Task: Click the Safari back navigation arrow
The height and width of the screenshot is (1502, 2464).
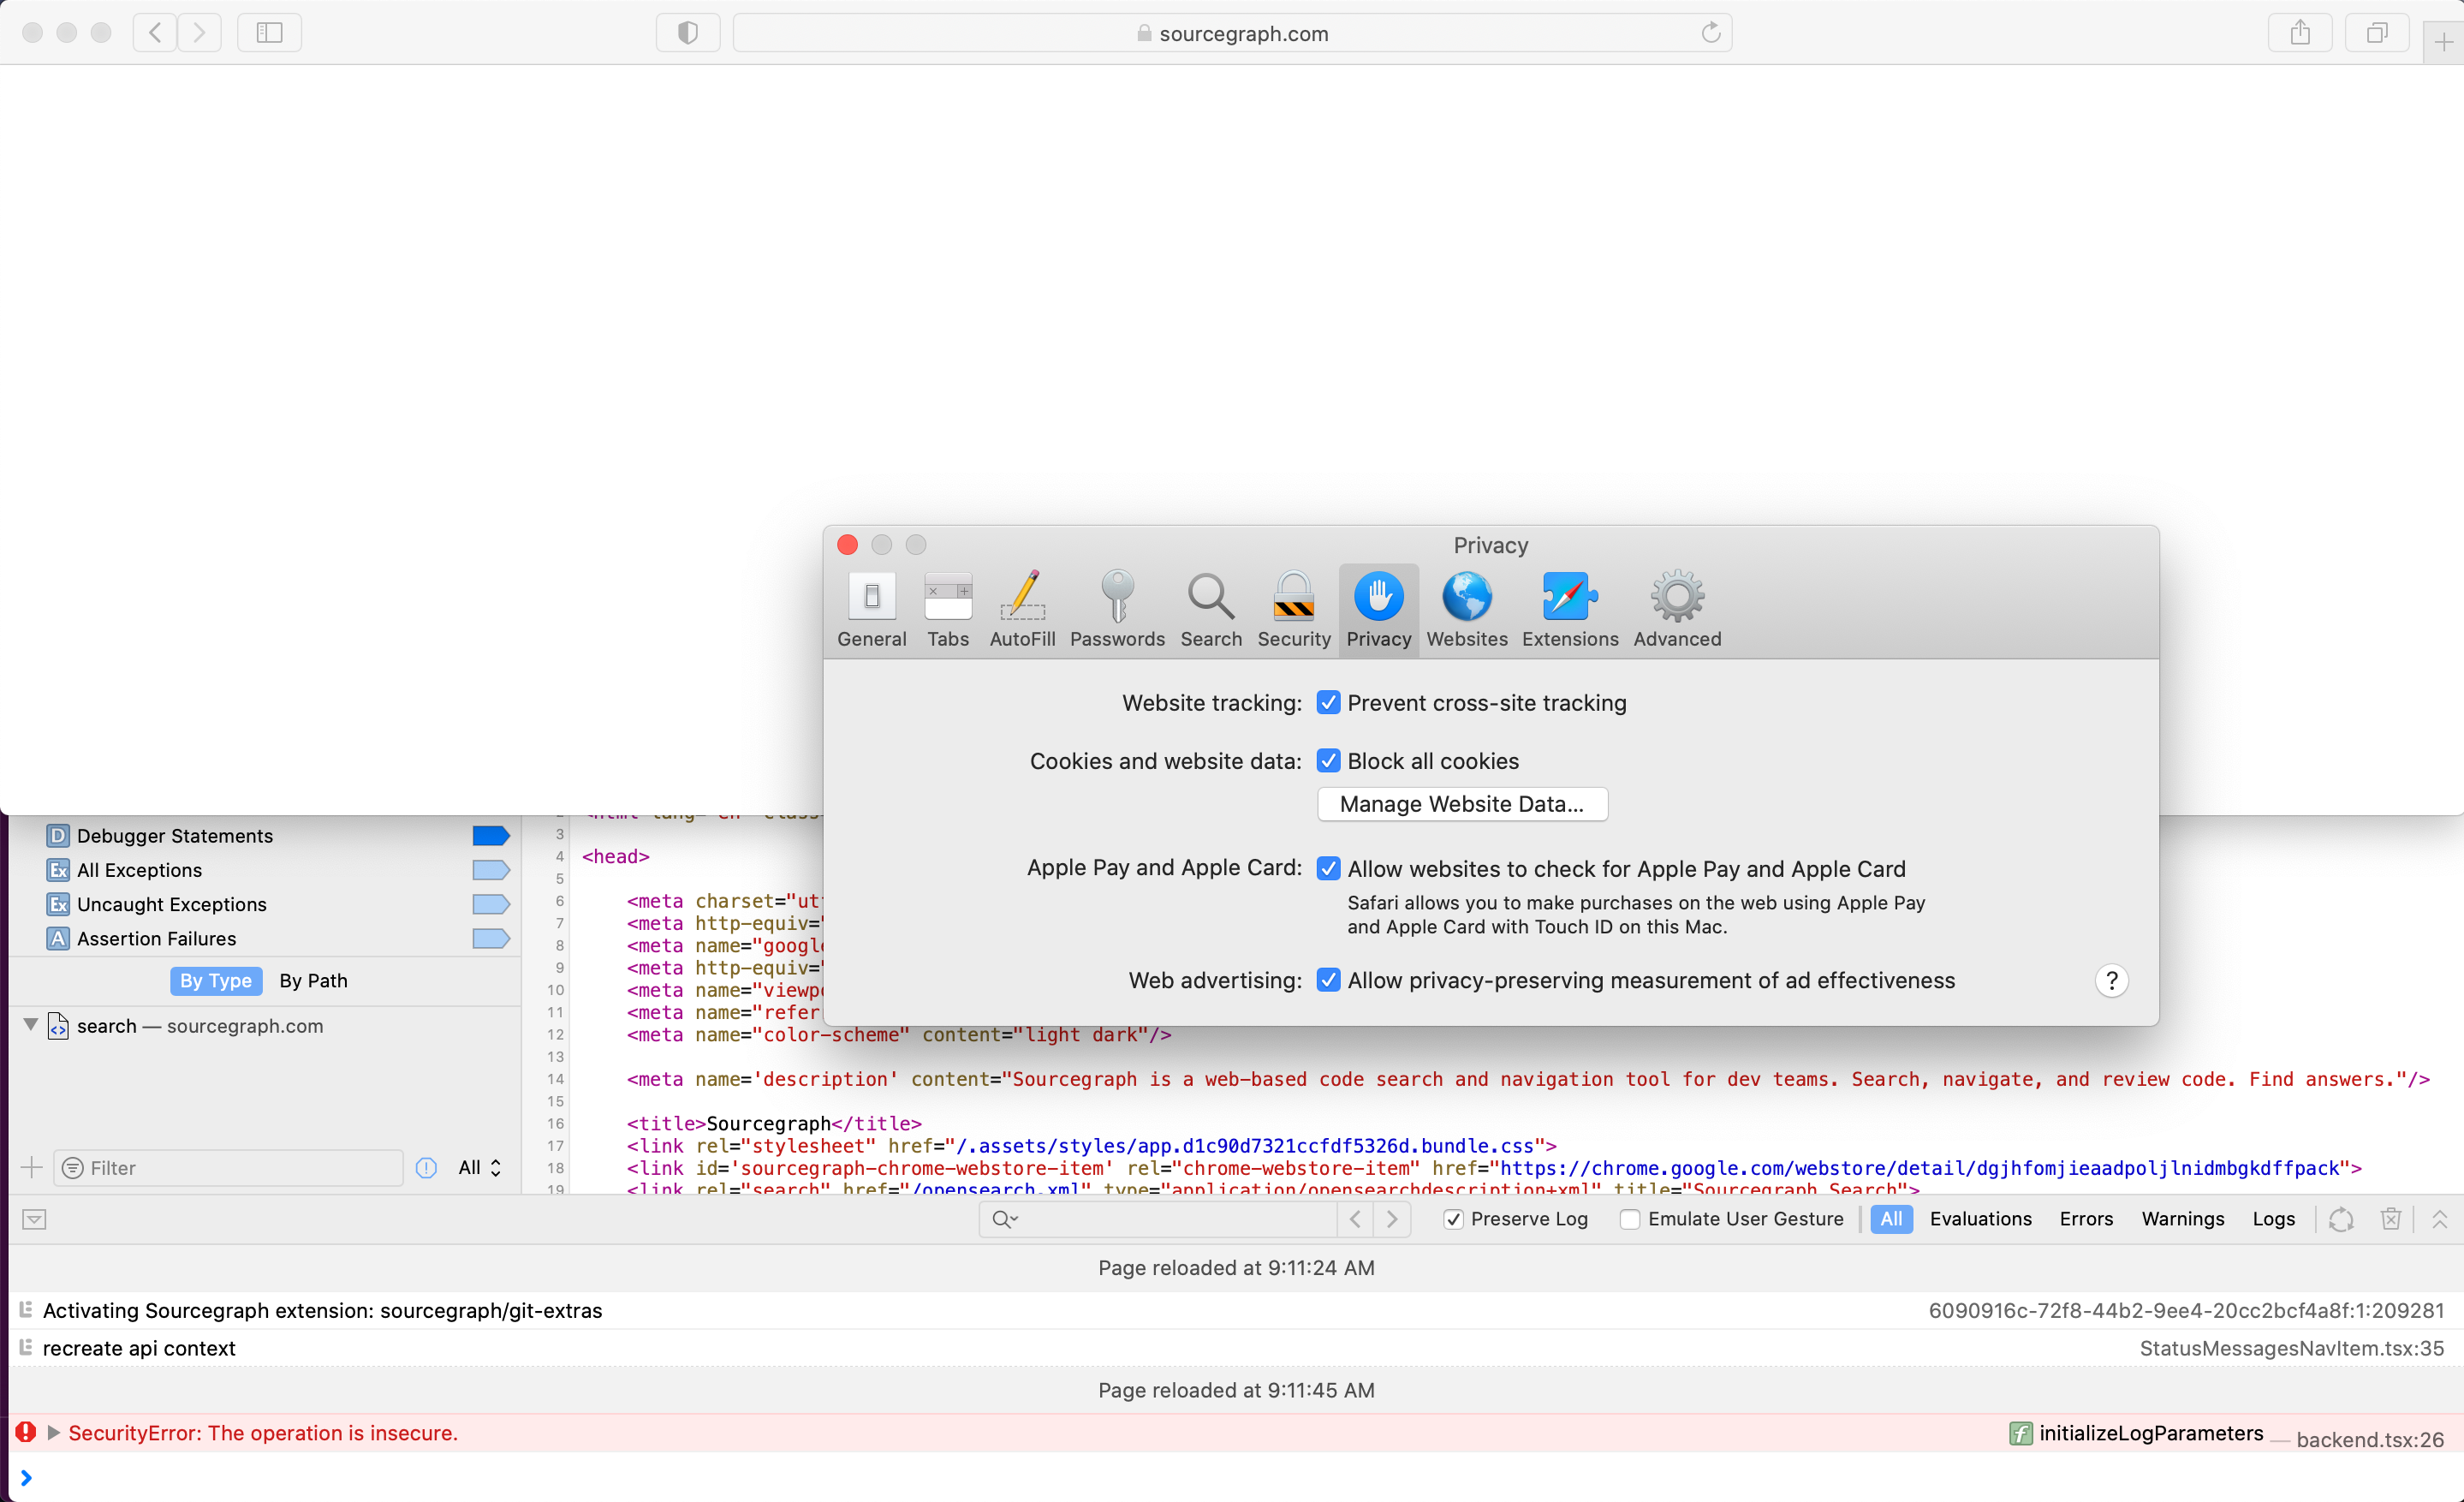Action: 154,33
